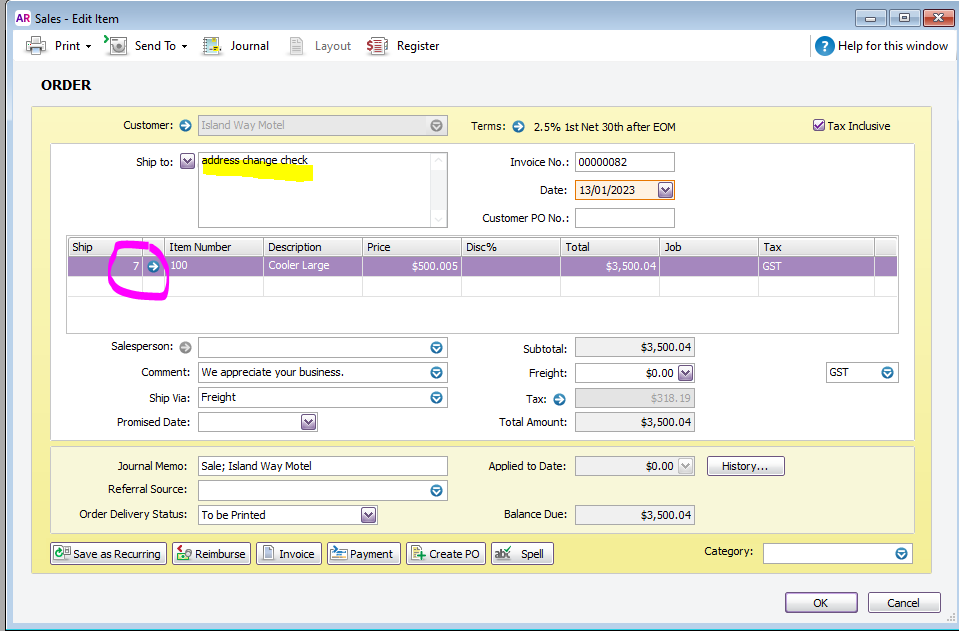Toggle the Tax Inclusive checkbox
This screenshot has height=631, width=959.
tap(819, 126)
